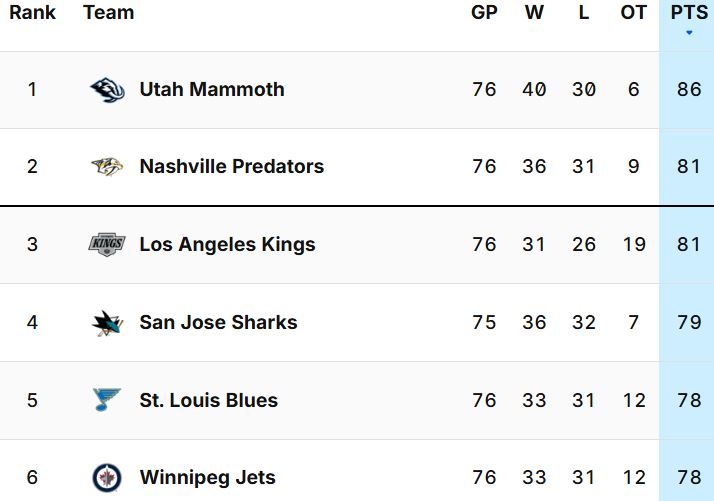
Task: Click the Team column header
Action: [109, 13]
